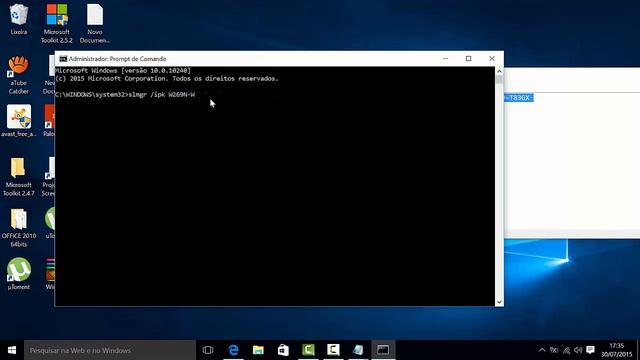Open the volume control in tray

(x=578, y=350)
